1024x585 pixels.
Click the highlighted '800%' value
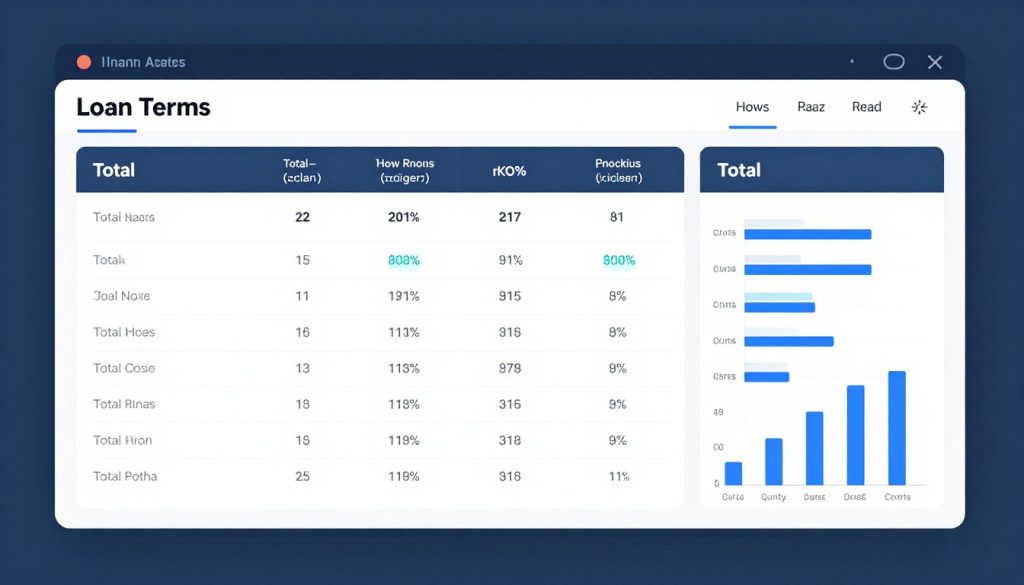618,260
